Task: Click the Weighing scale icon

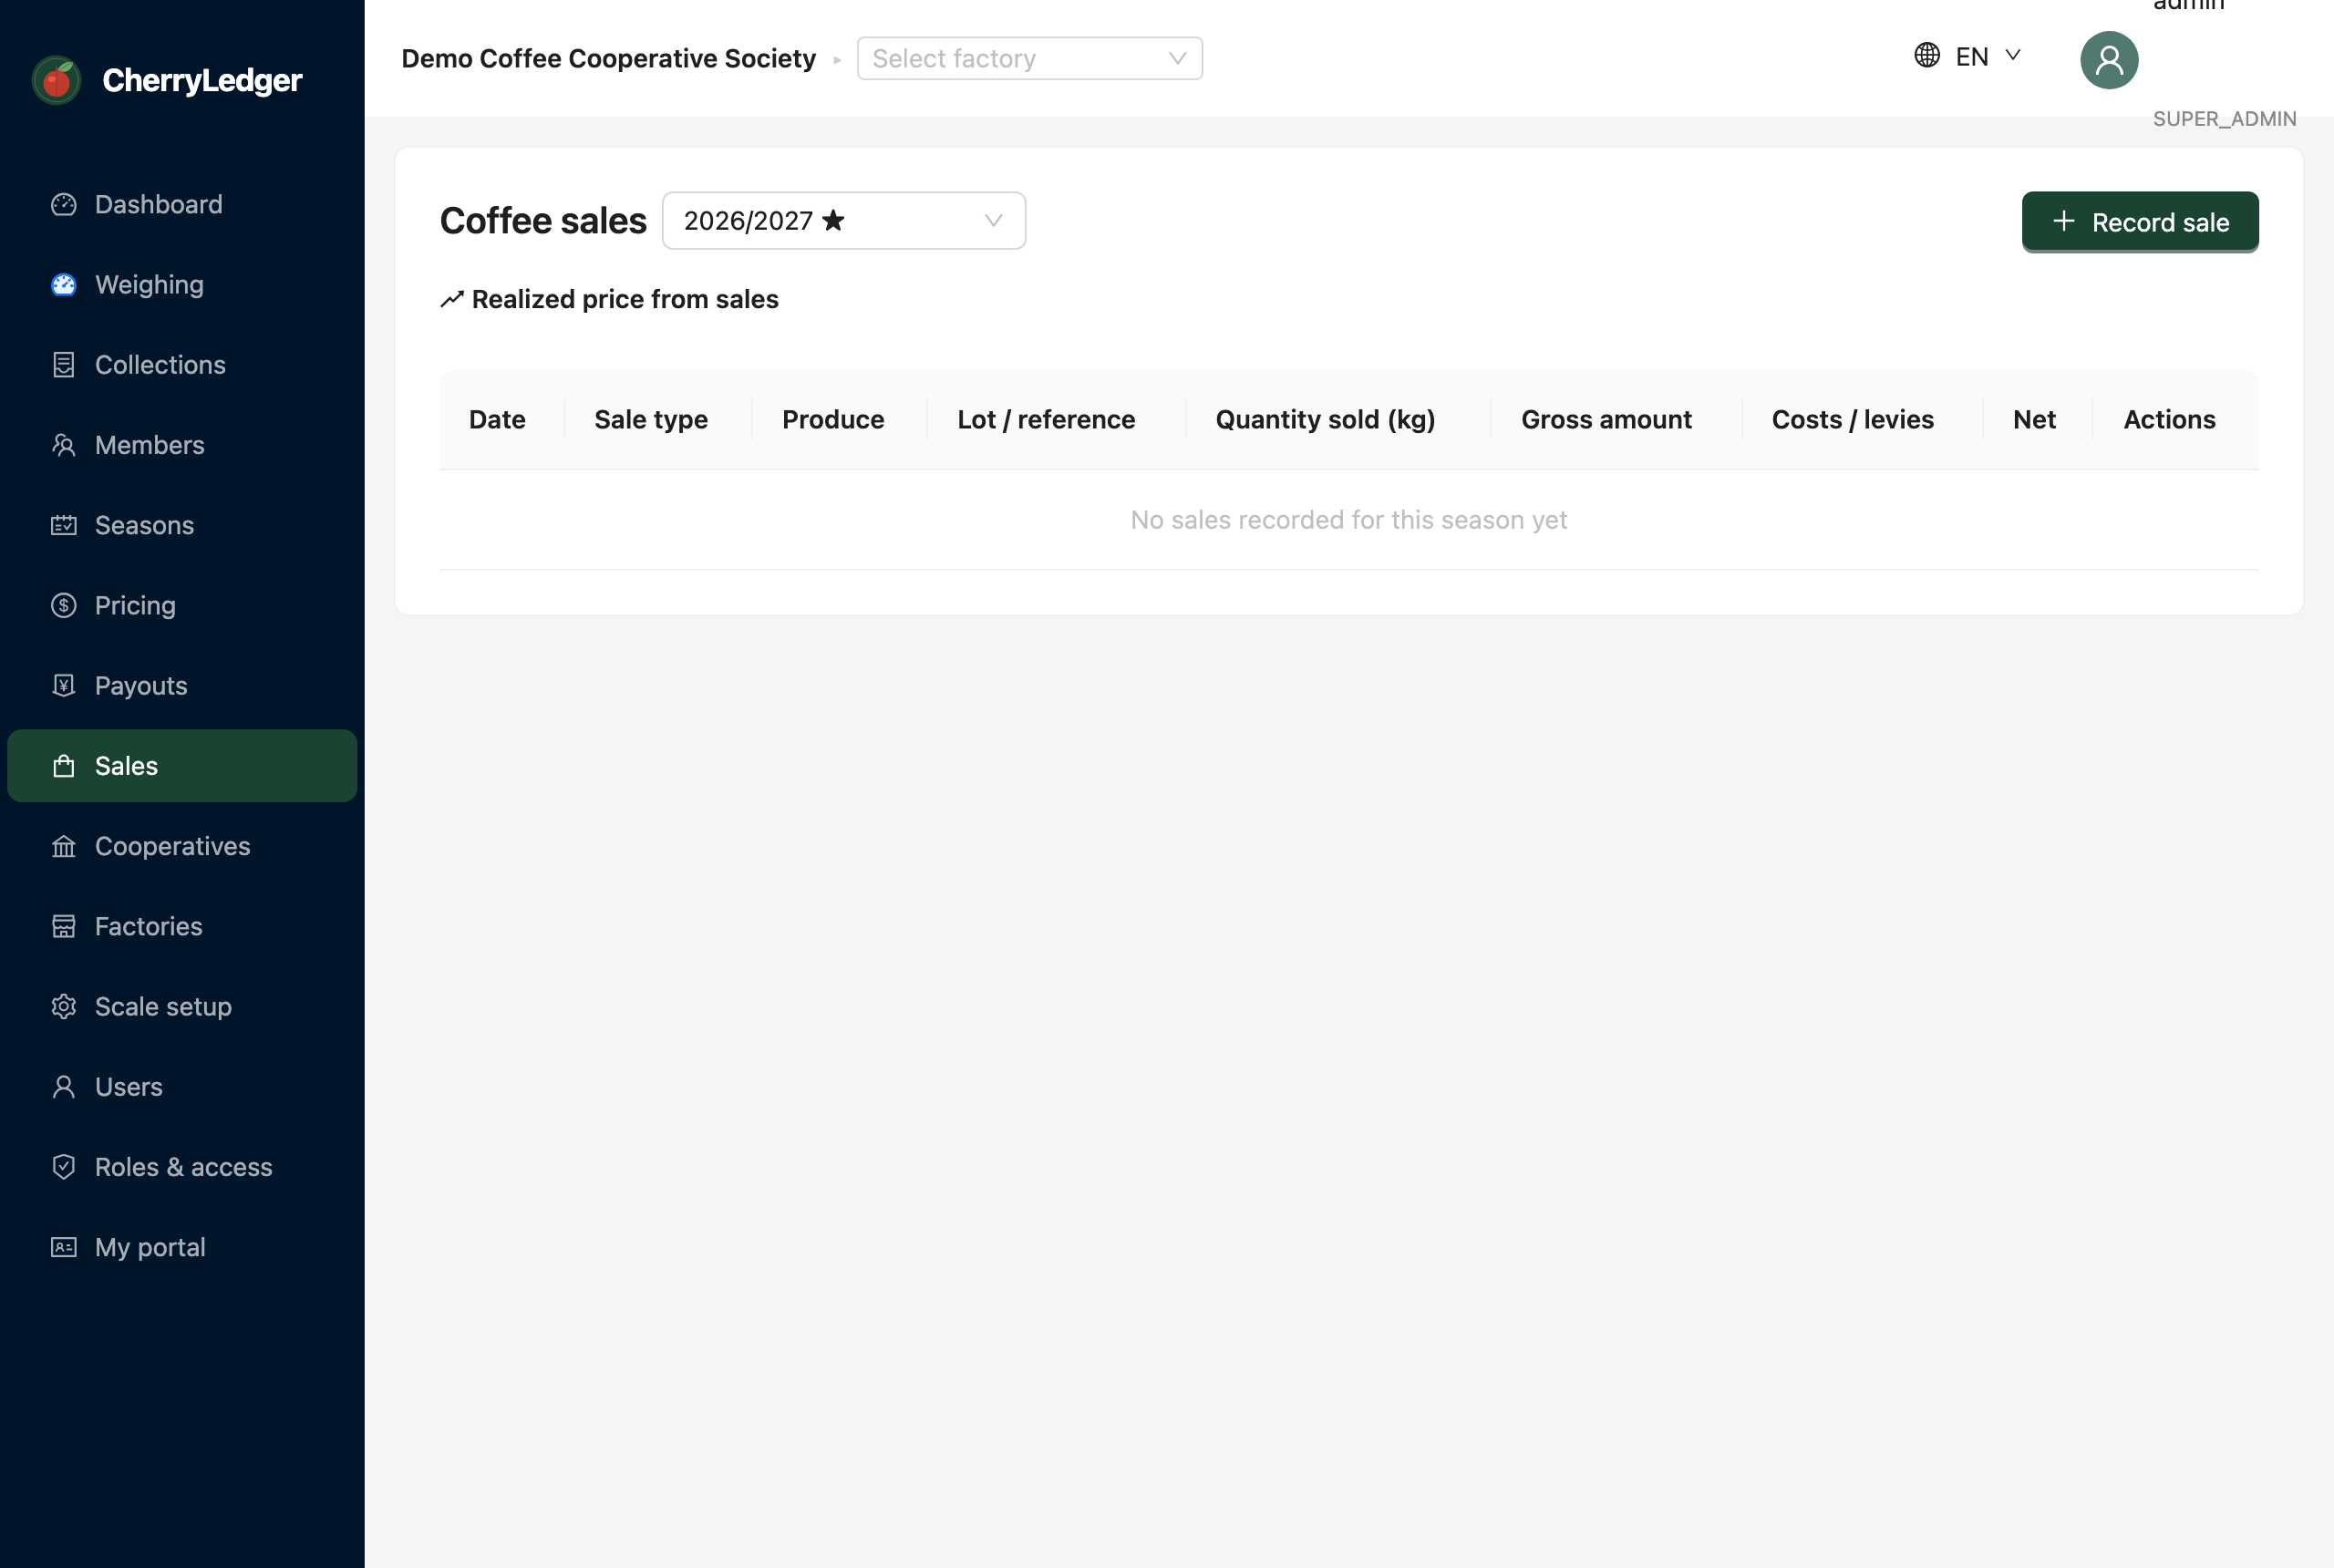Action: pyautogui.click(x=64, y=285)
